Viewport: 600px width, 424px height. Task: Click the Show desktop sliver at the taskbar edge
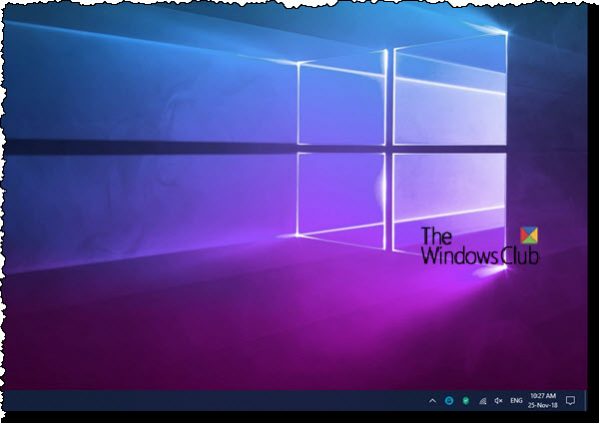tap(585, 401)
